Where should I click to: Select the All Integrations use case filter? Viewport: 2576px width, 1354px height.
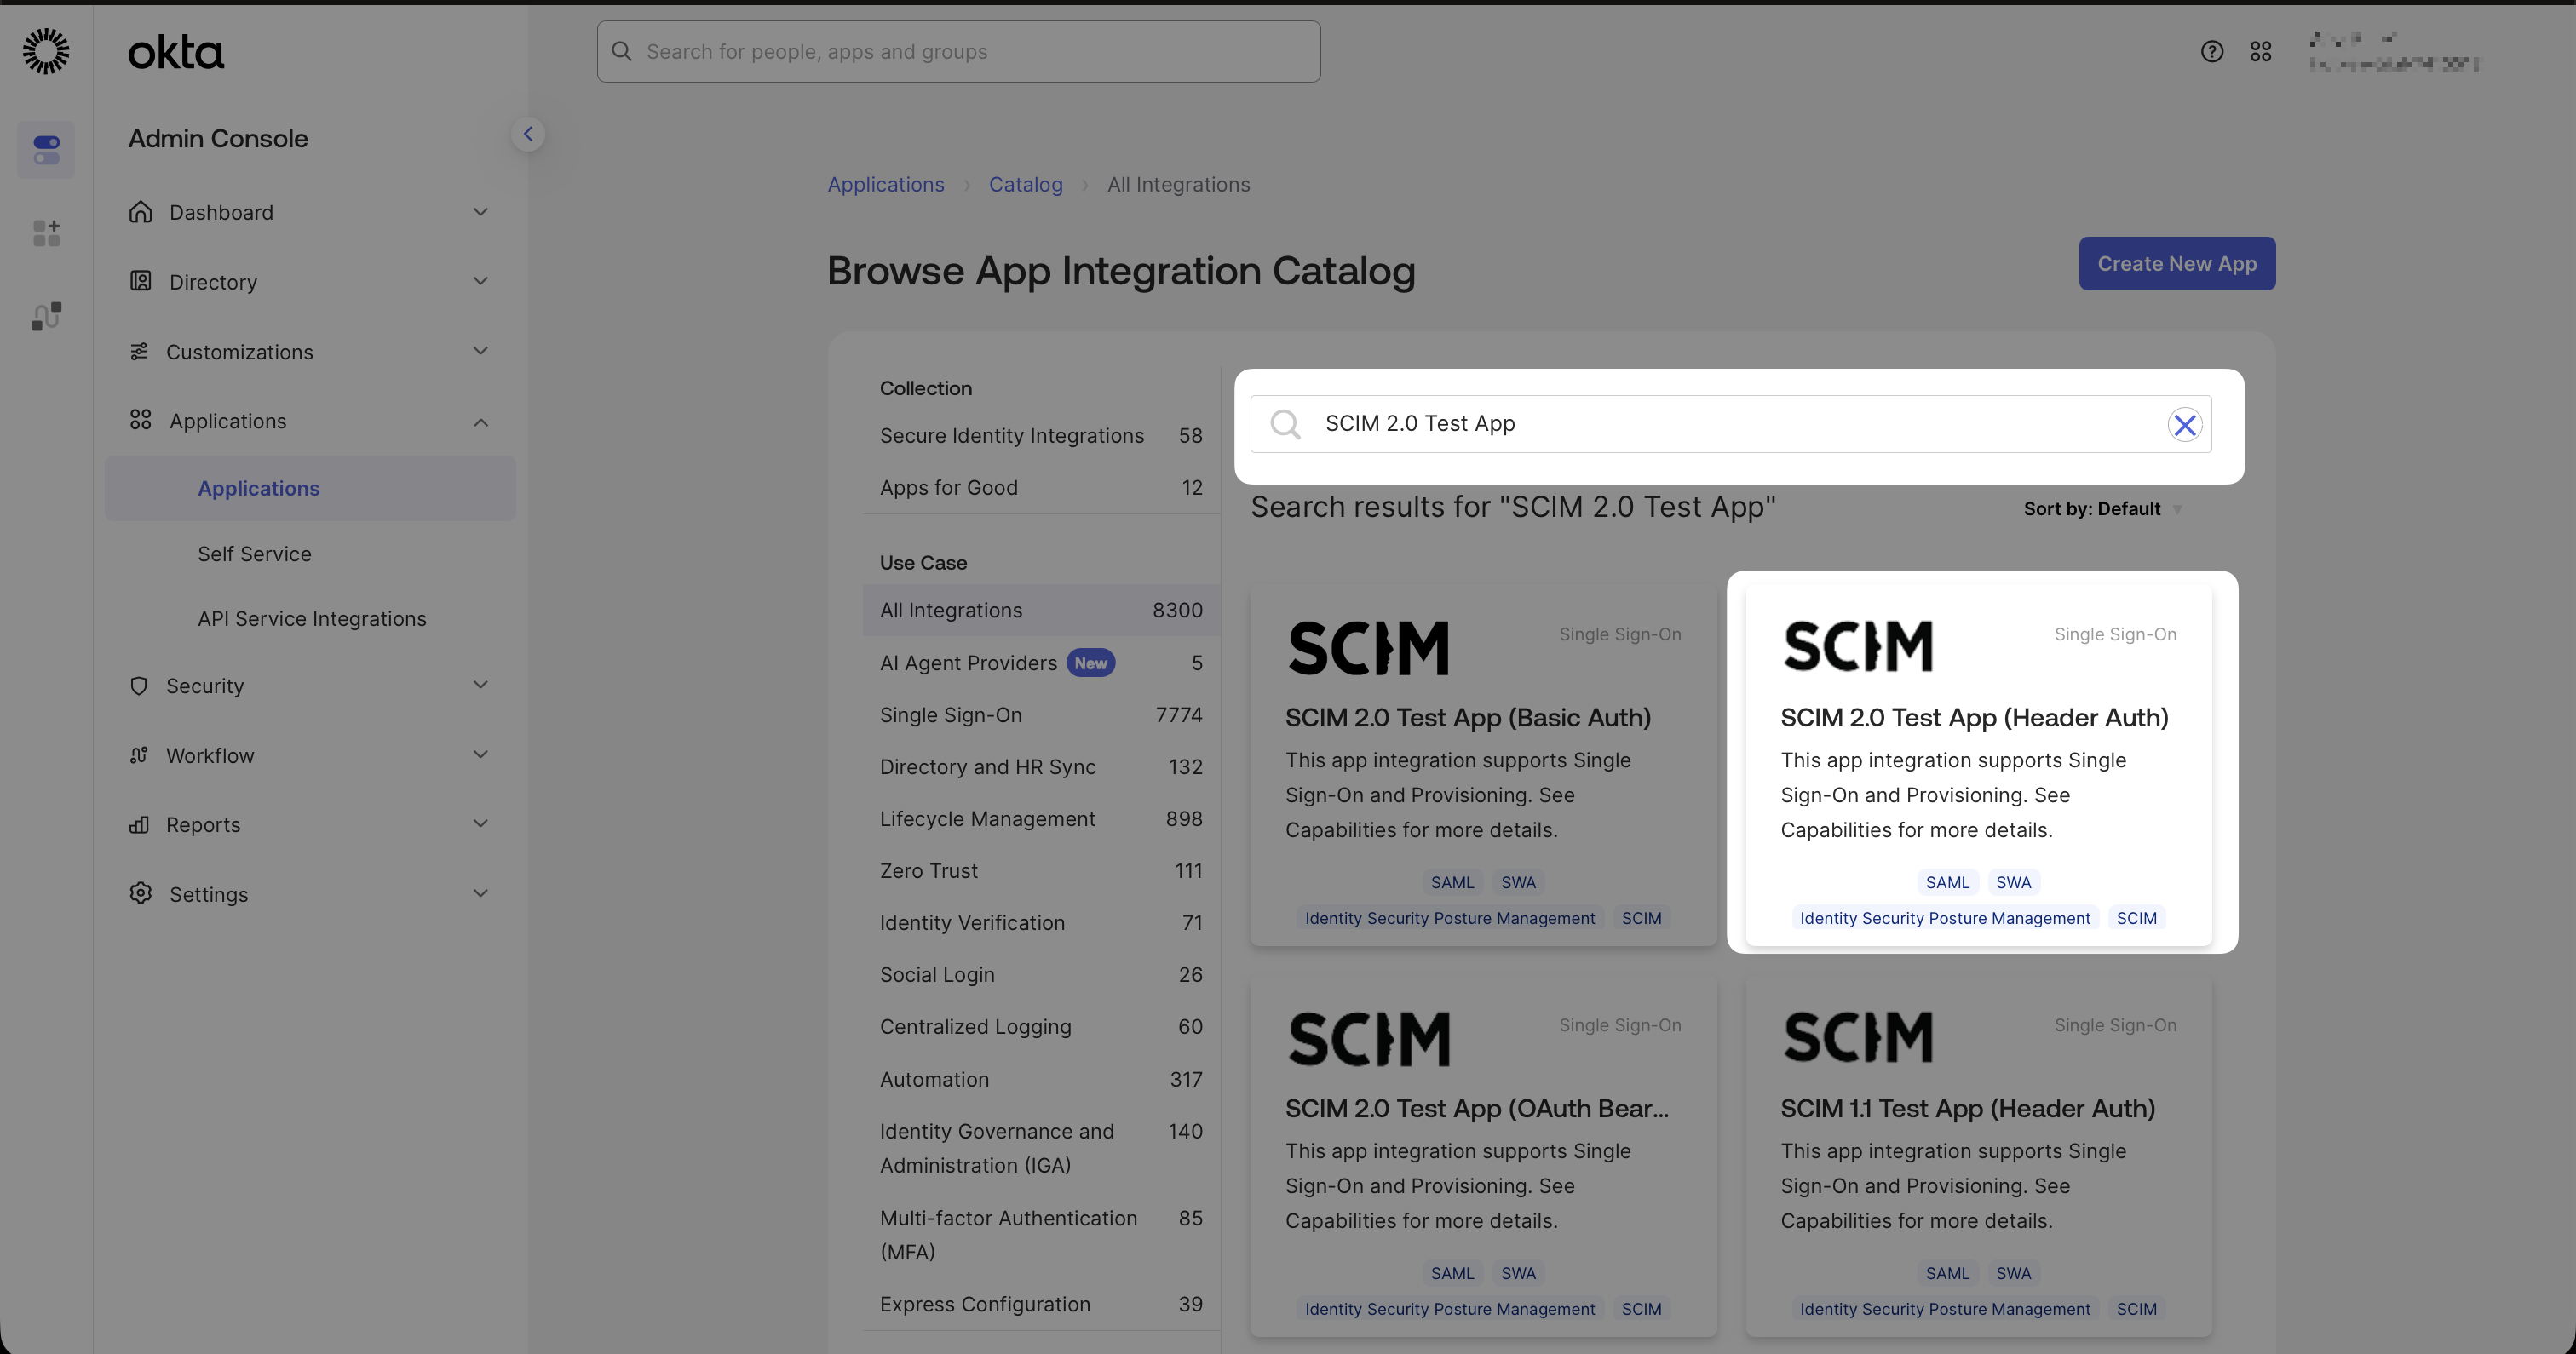[1041, 610]
